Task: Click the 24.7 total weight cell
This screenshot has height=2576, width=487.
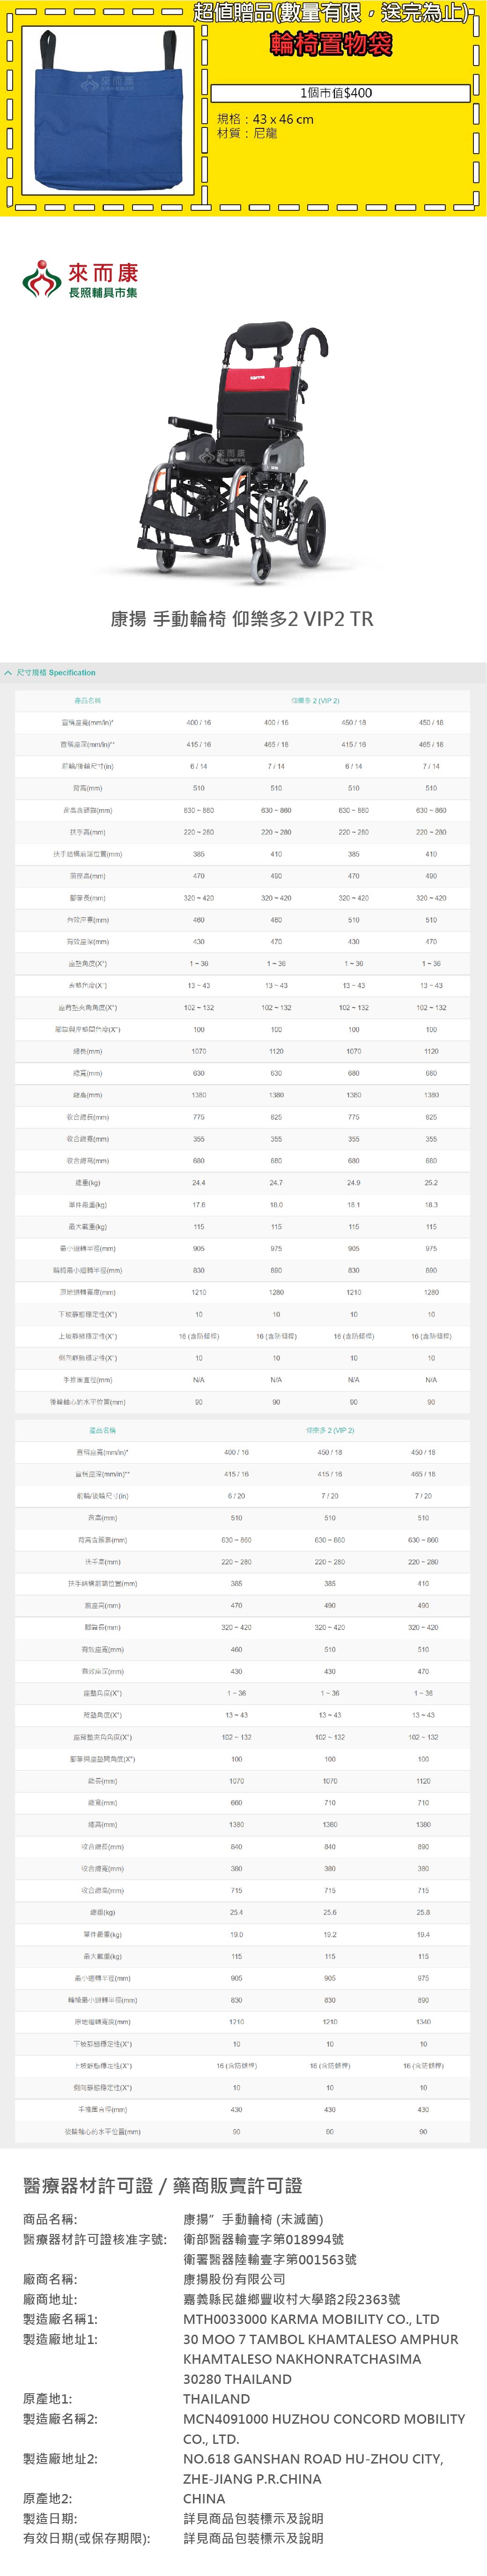Action: pyautogui.click(x=276, y=1182)
